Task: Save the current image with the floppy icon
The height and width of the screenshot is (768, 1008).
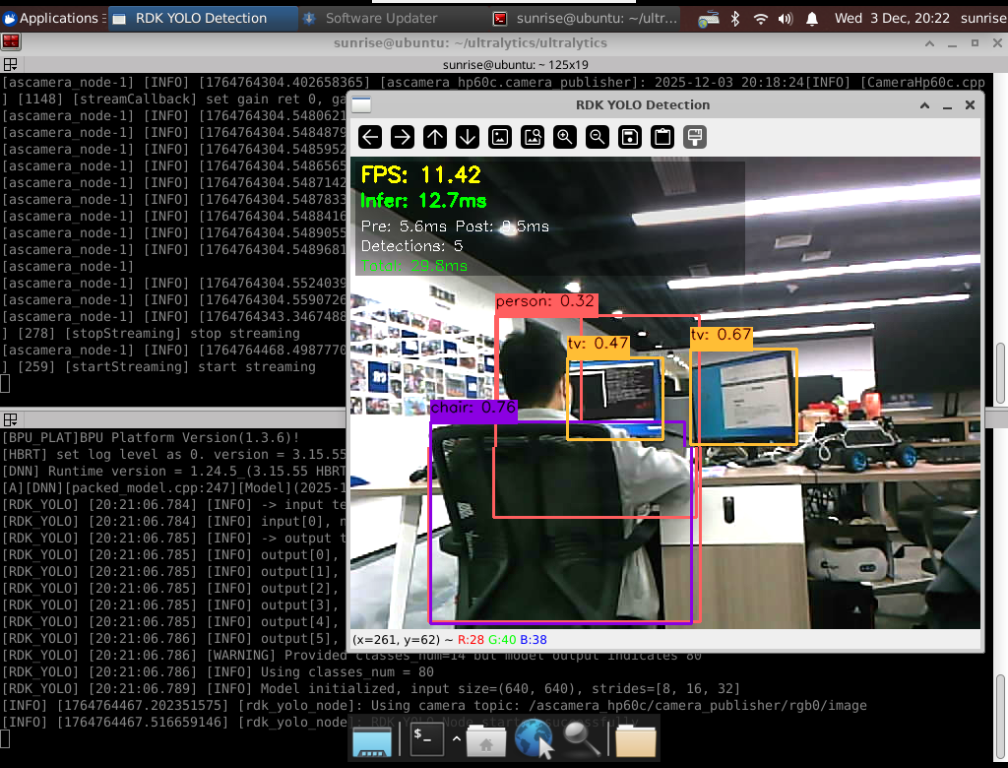Action: click(x=630, y=137)
